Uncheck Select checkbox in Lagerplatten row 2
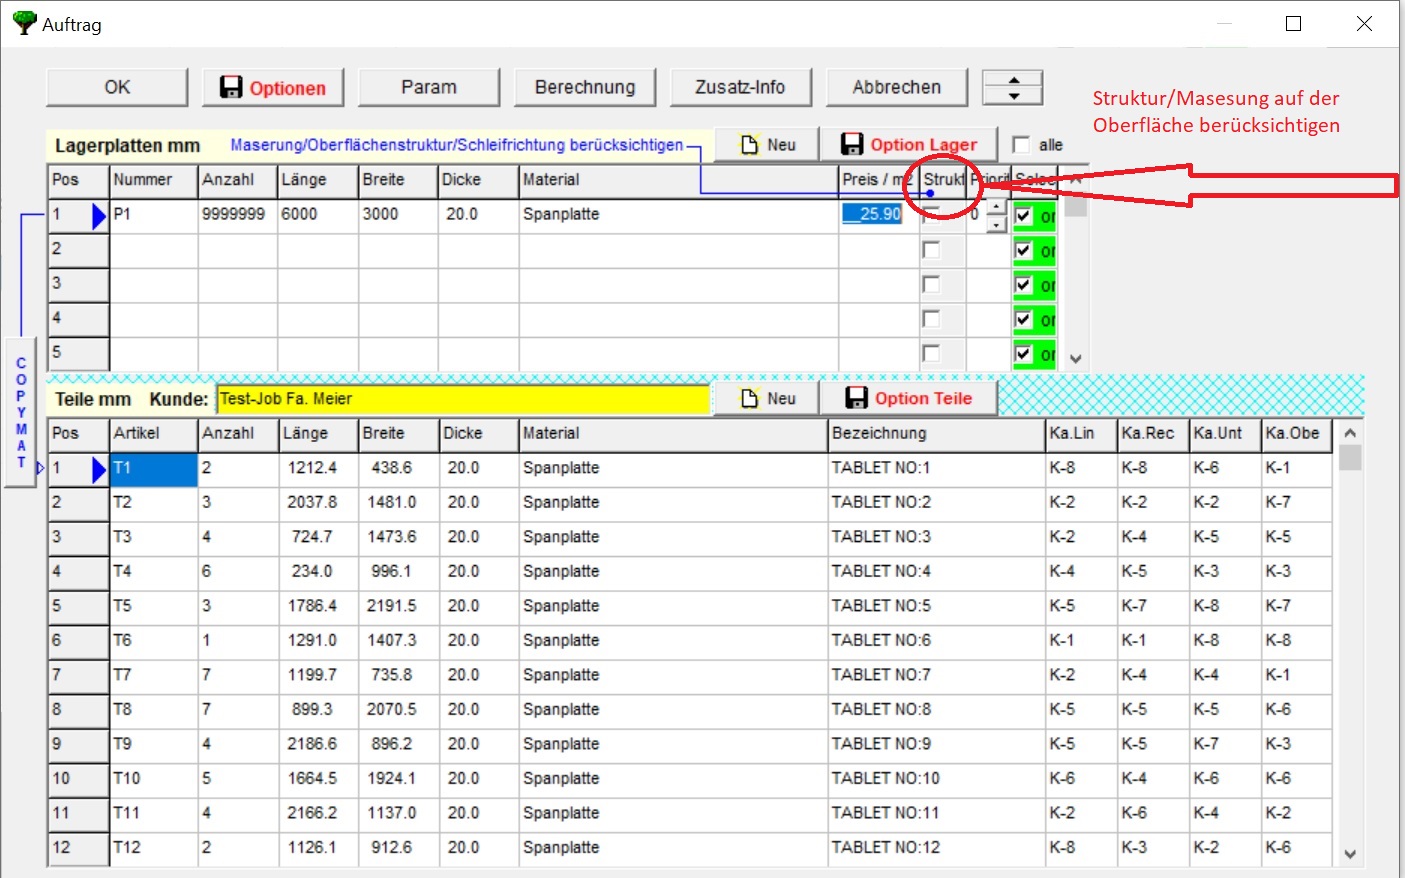The image size is (1405, 878). point(1023,250)
